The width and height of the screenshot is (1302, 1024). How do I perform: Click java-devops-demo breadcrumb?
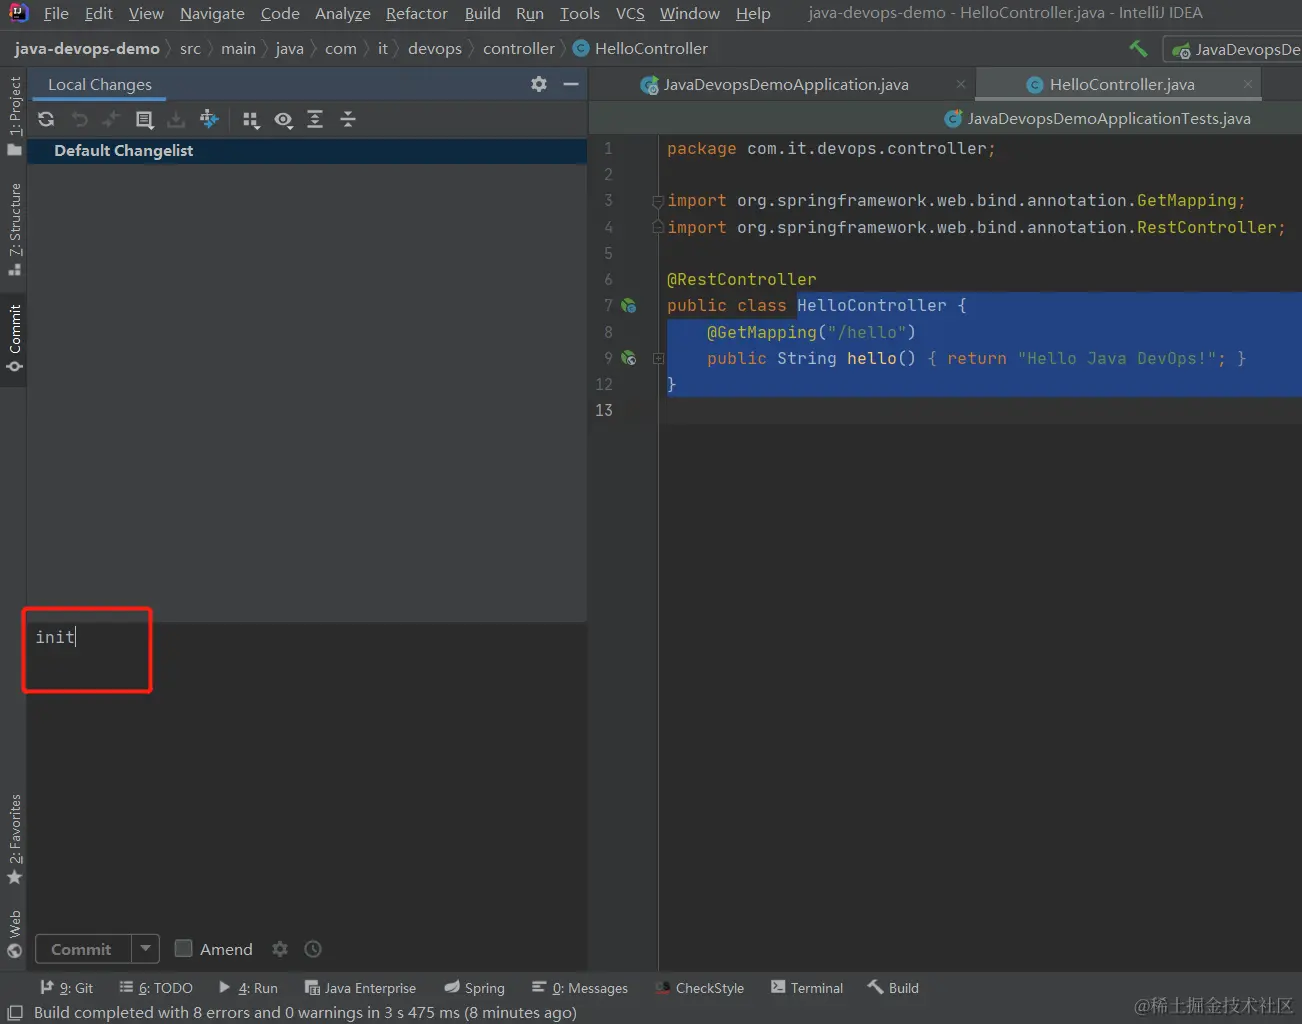point(87,48)
